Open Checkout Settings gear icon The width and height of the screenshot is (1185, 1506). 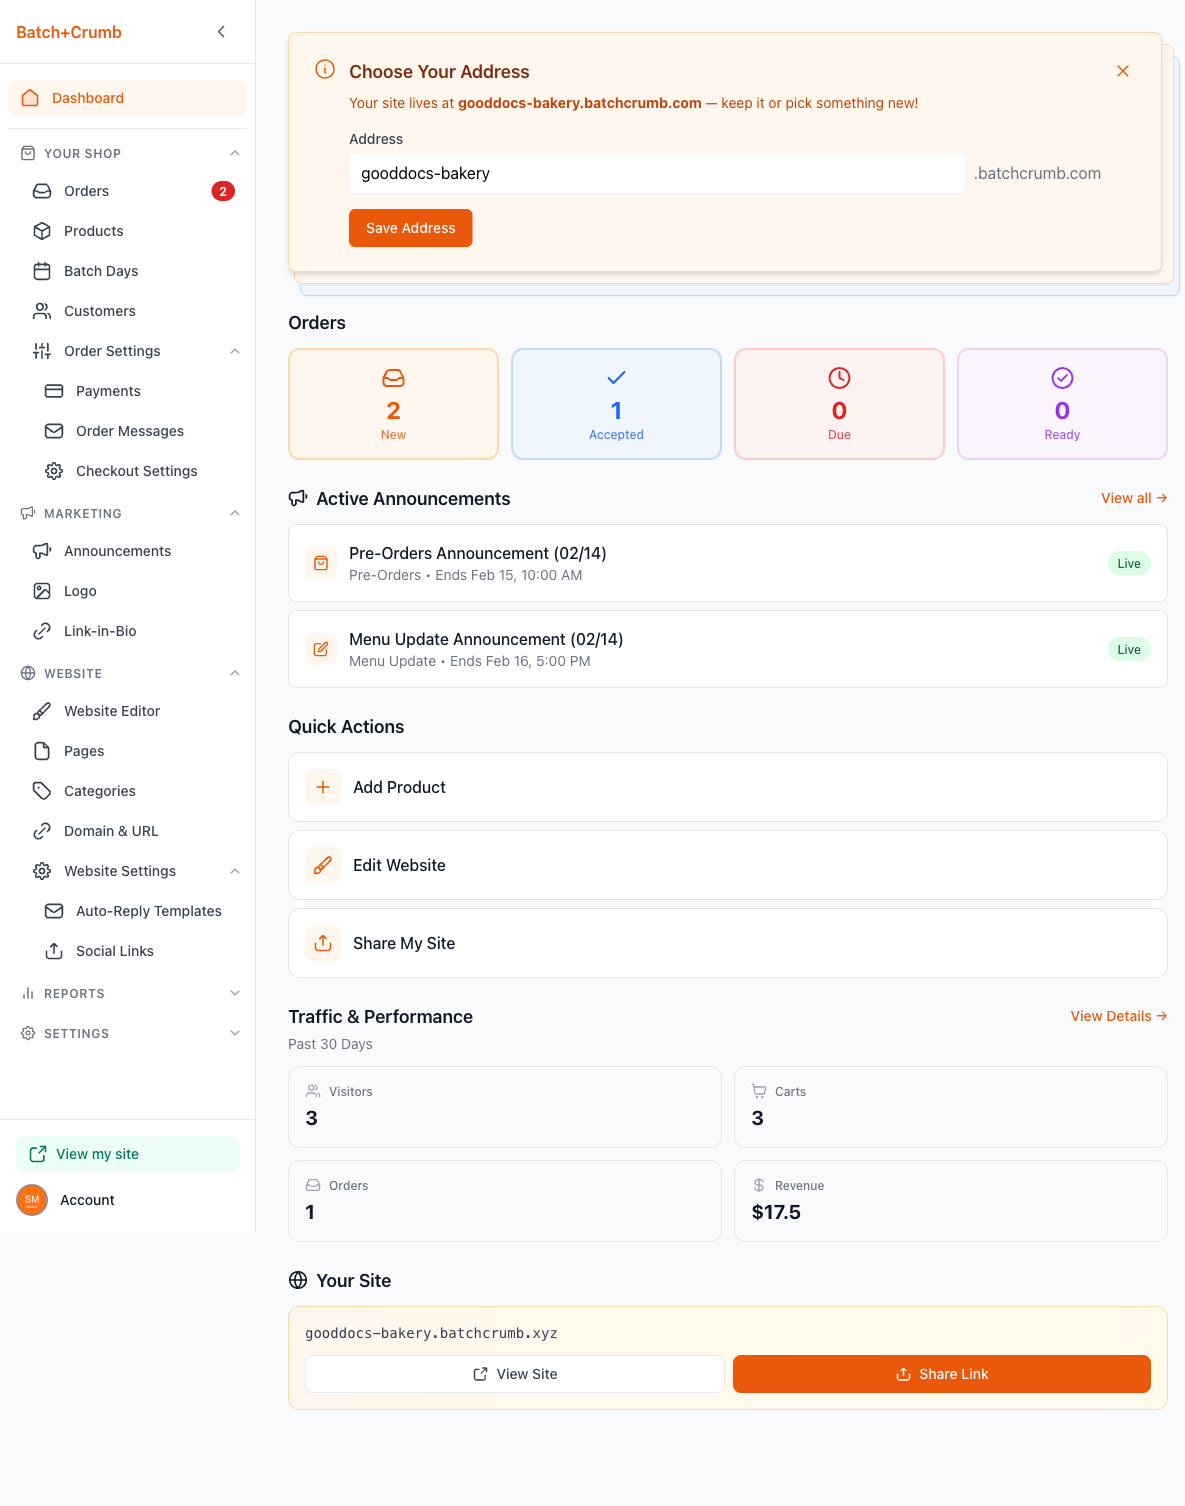[x=53, y=471]
